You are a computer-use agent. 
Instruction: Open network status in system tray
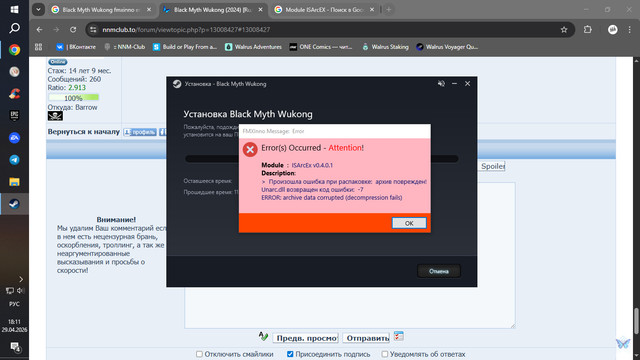[x=9, y=291]
